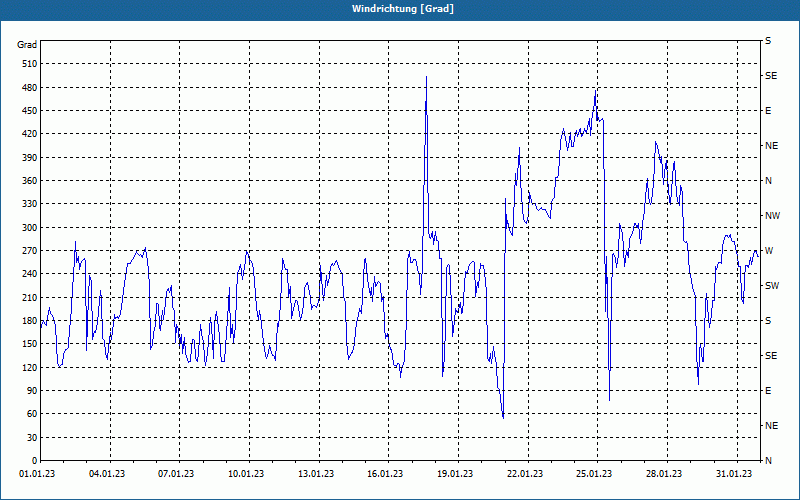800x500 pixels.
Task: Select the 90 degree axis label
Action: [x=32, y=391]
